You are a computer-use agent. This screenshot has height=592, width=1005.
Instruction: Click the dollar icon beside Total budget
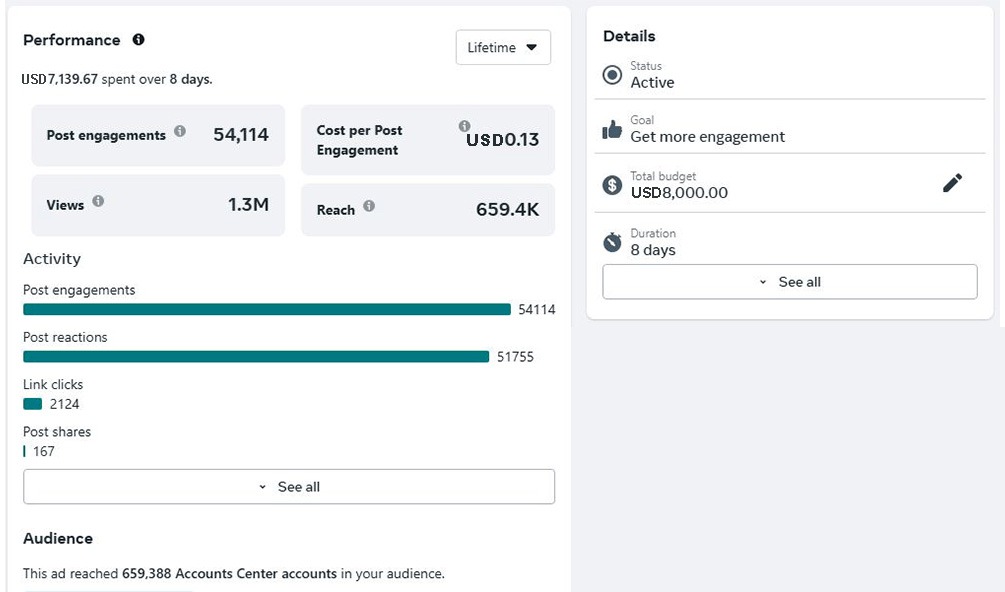tap(612, 185)
